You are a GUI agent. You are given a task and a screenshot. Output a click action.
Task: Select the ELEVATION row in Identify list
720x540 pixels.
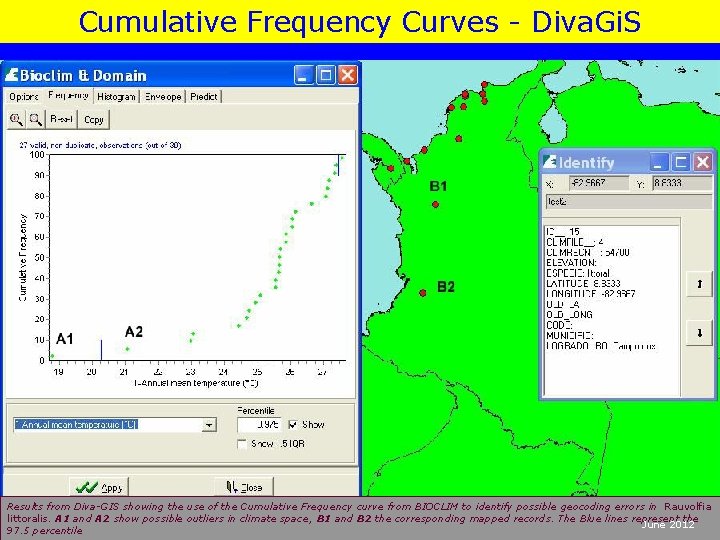pos(571,263)
